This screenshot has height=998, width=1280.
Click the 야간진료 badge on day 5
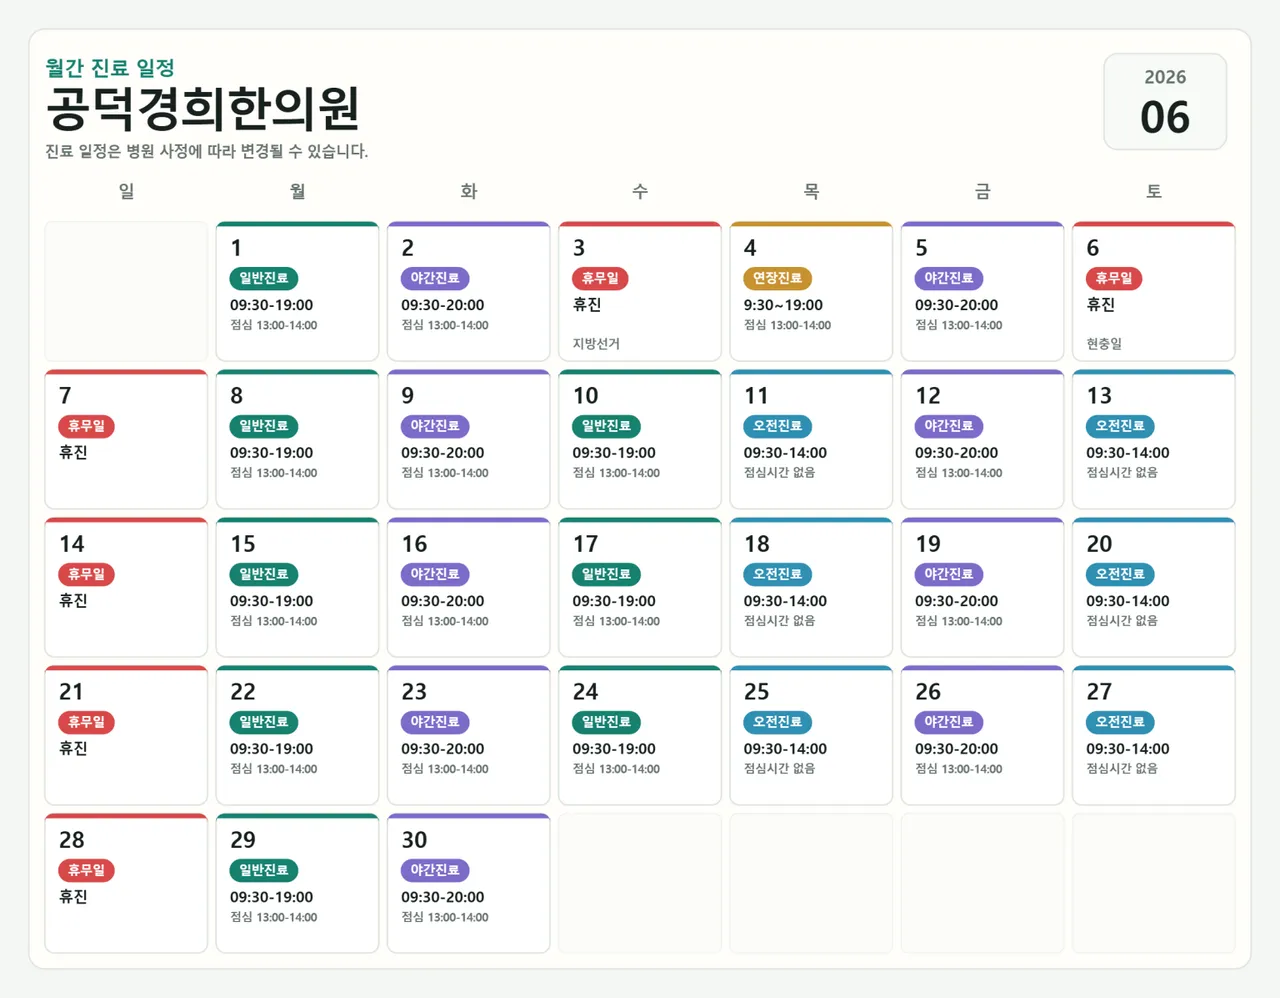pos(949,278)
